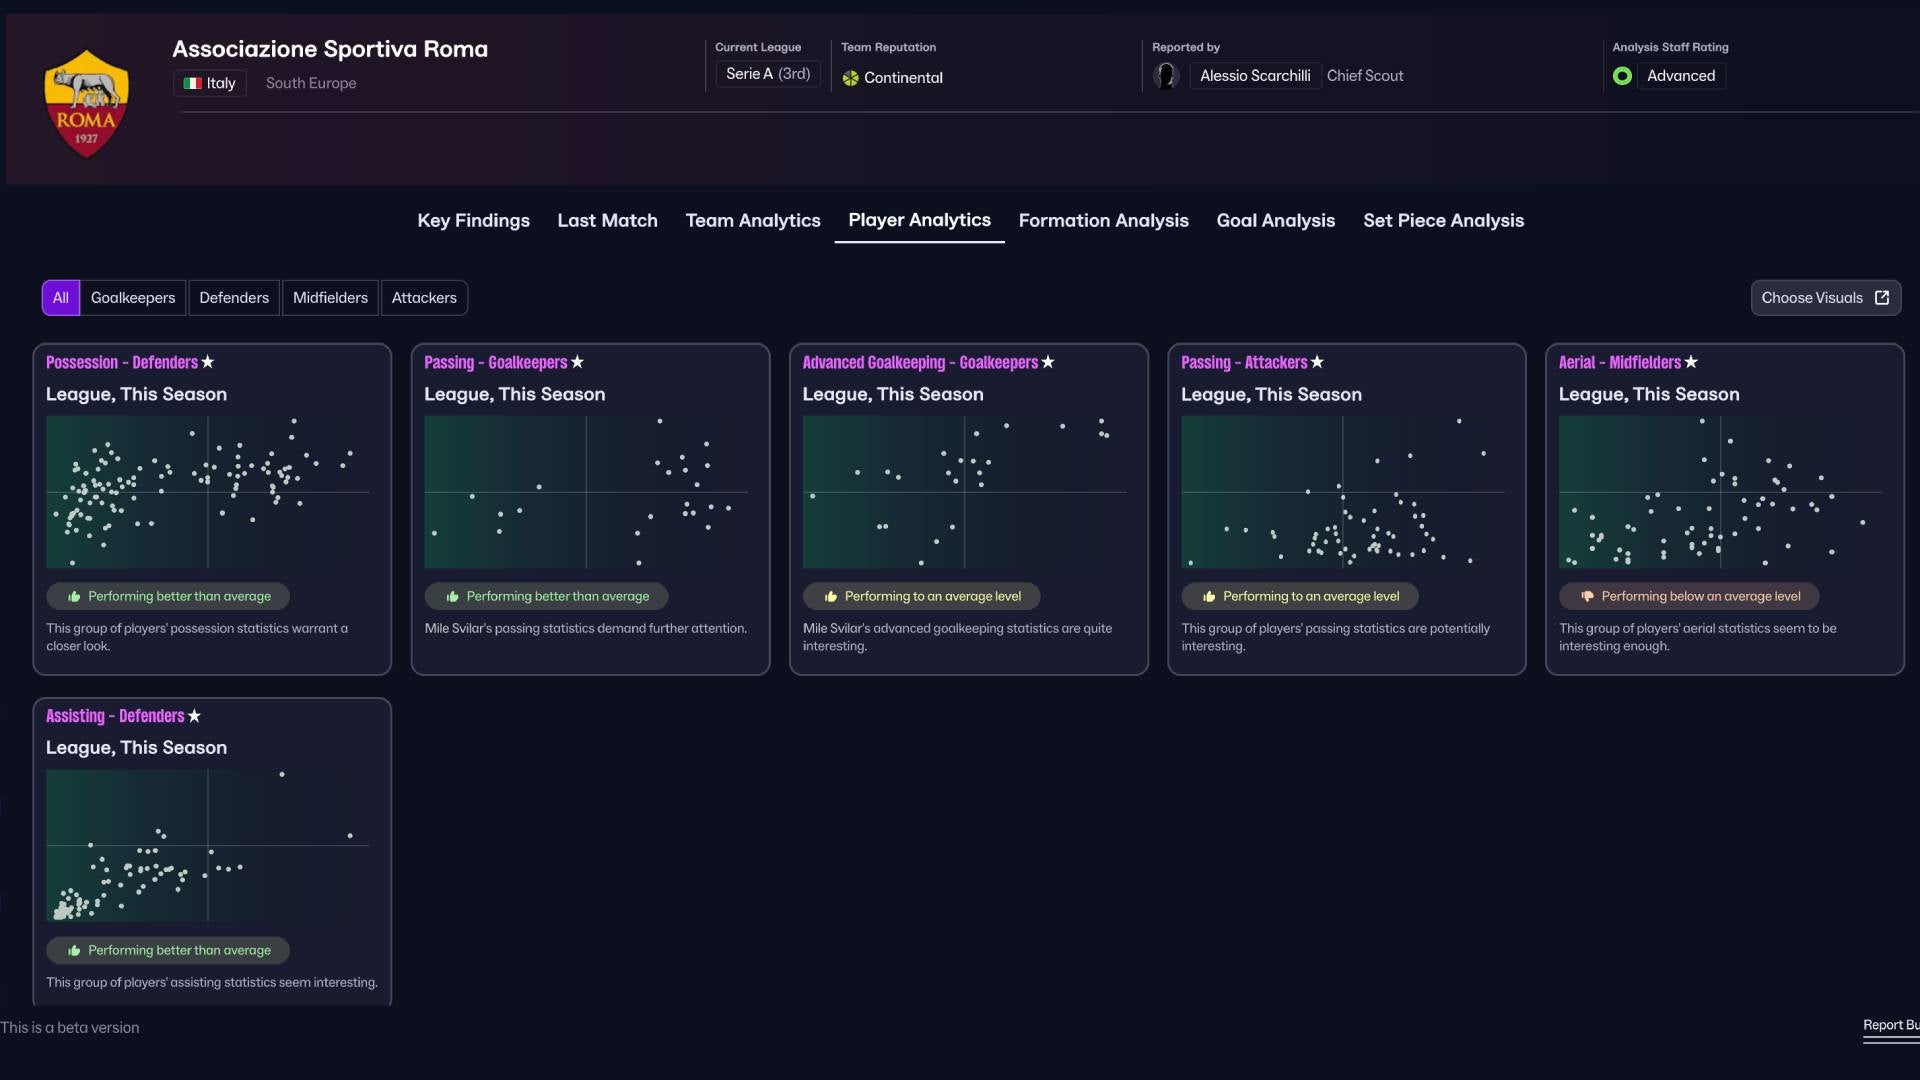Screen dimensions: 1920x1080
Task: Click star on Advanced Goalkeeping - Goalkeepers card
Action: (x=1048, y=362)
